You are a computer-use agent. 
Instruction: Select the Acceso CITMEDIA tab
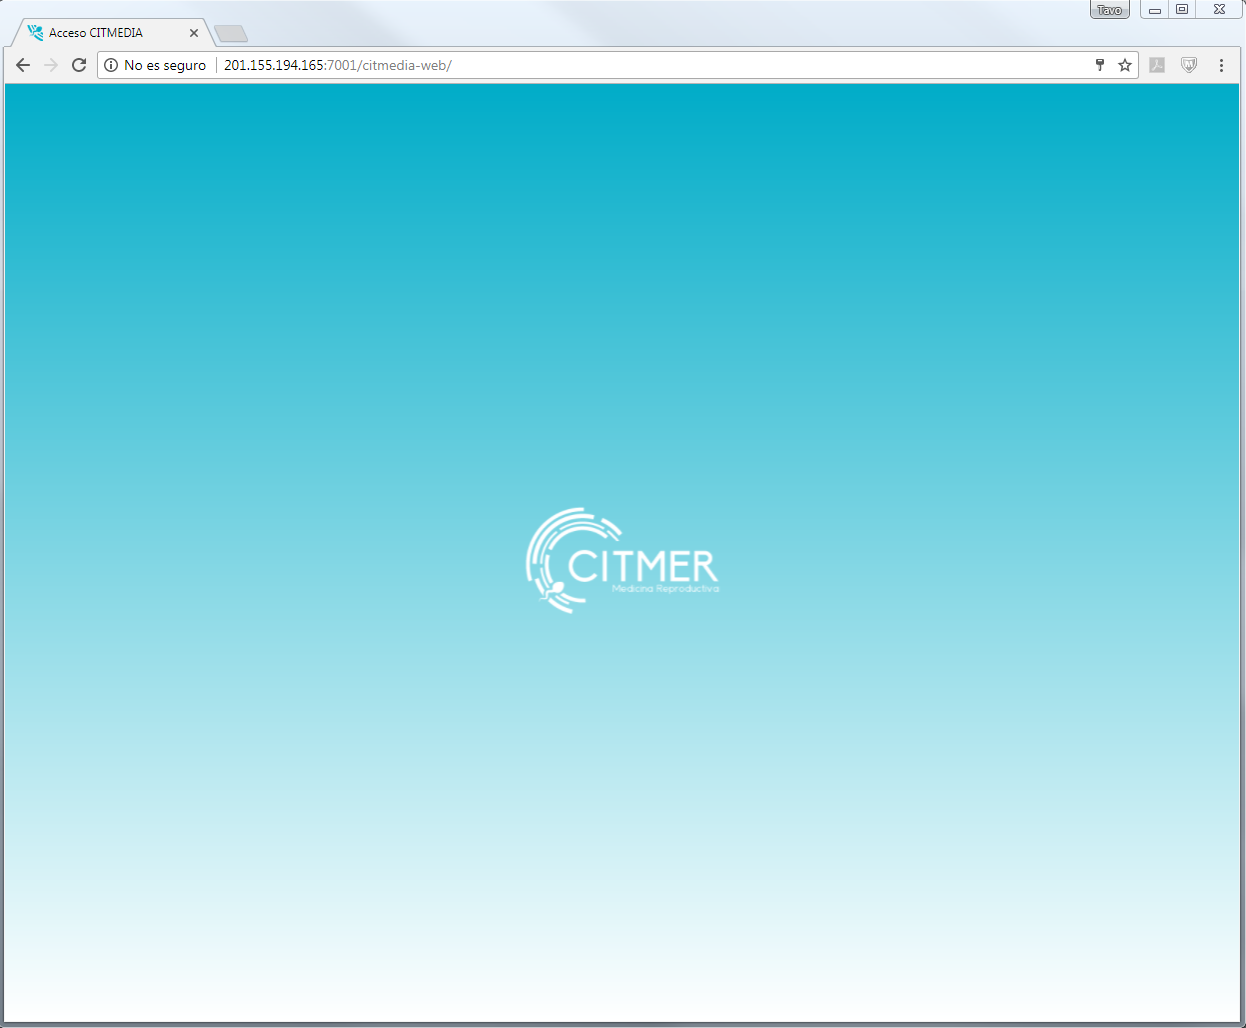(110, 33)
